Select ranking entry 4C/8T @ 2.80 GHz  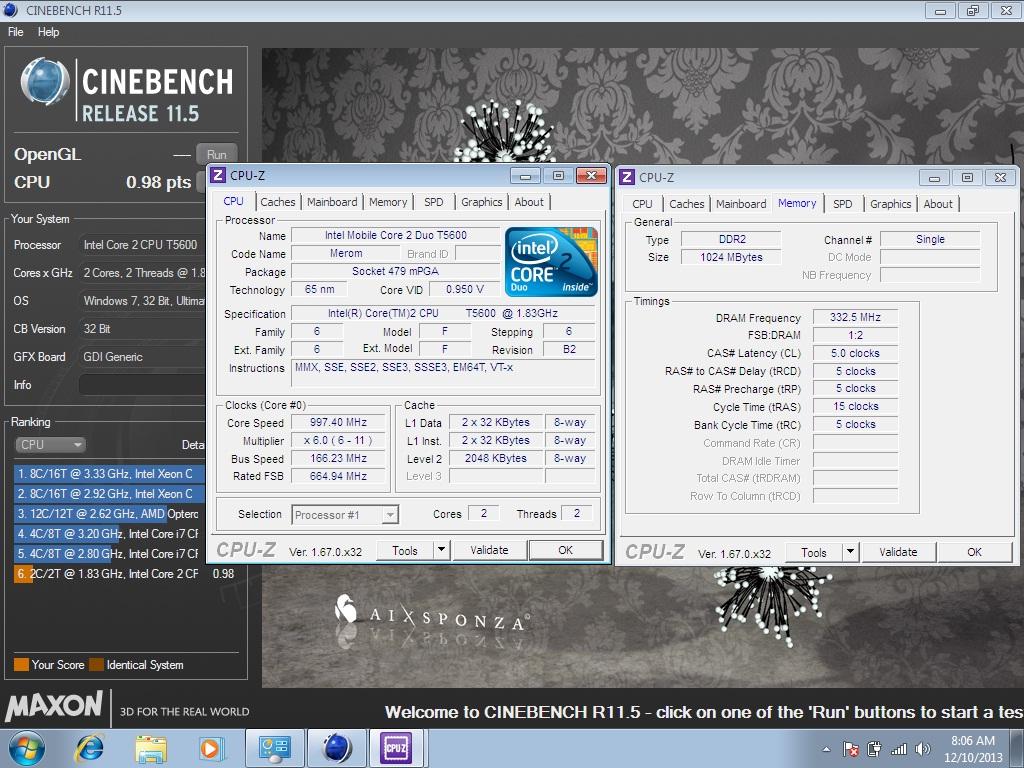coord(109,554)
